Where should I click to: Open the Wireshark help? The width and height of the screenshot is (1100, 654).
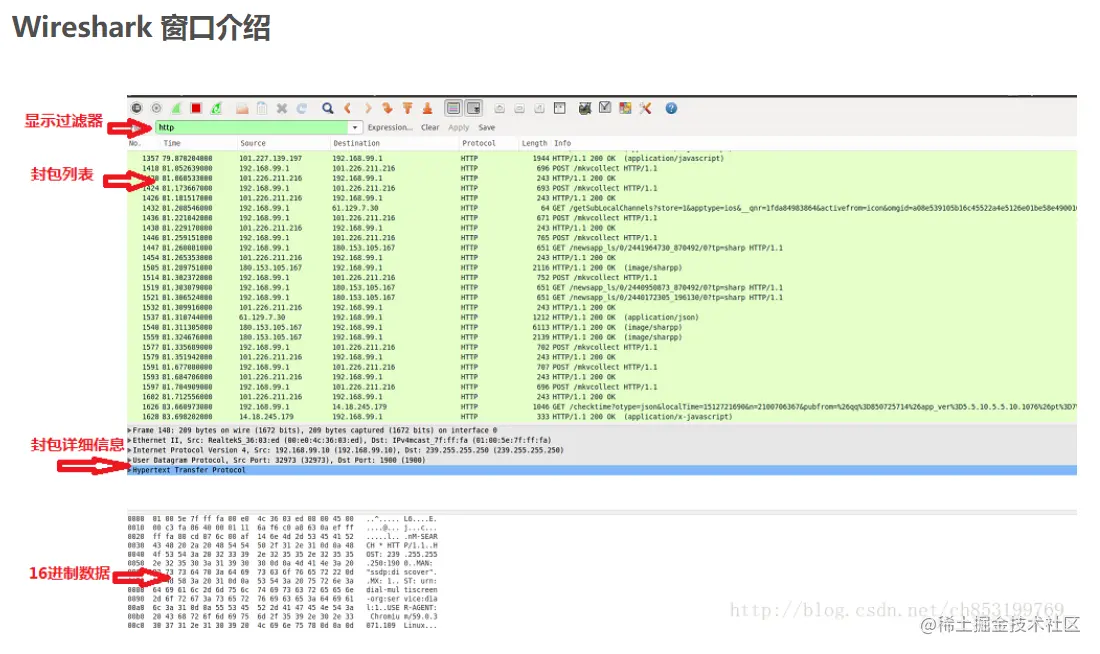pyautogui.click(x=669, y=107)
